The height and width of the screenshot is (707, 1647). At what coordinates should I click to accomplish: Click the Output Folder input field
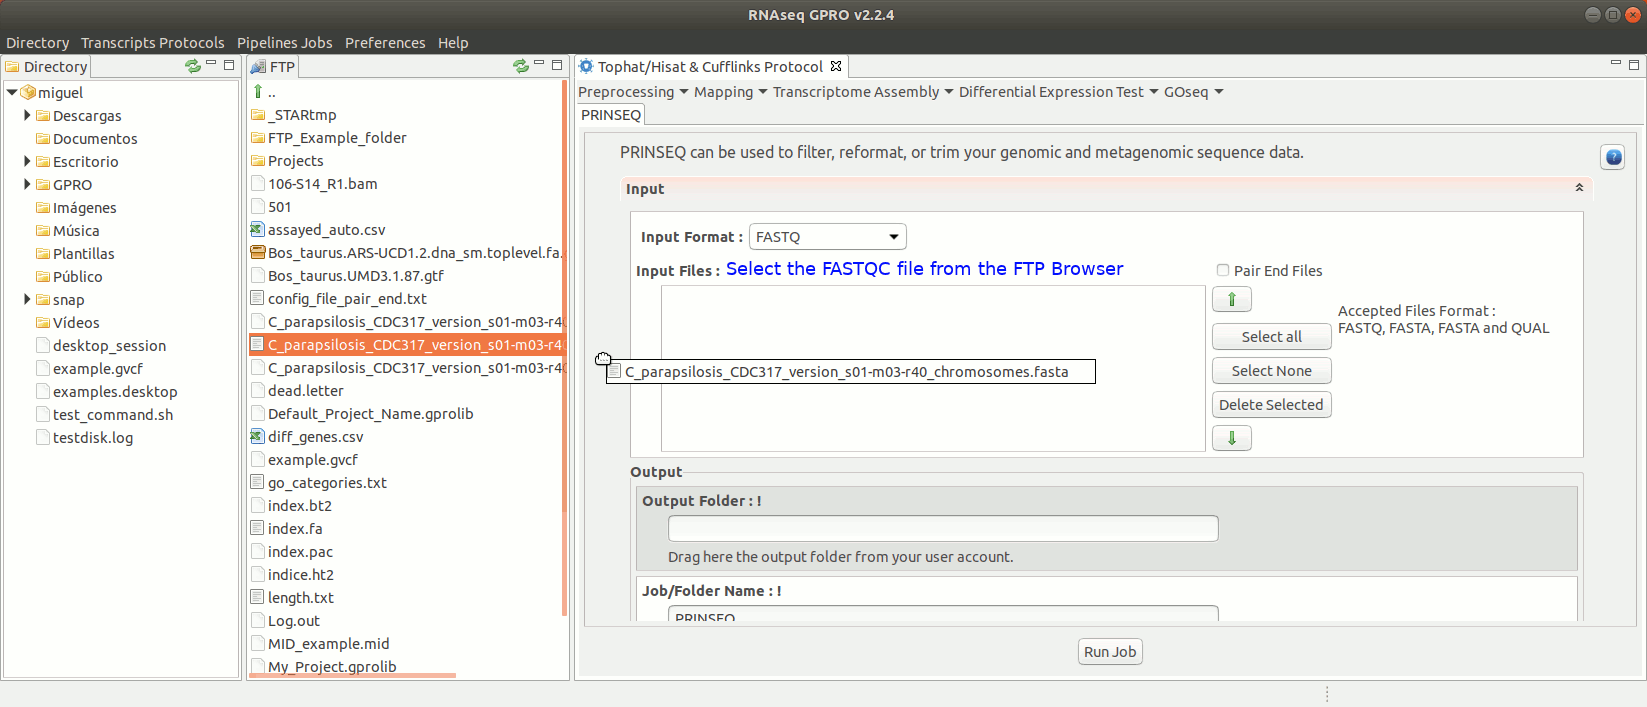(x=942, y=528)
